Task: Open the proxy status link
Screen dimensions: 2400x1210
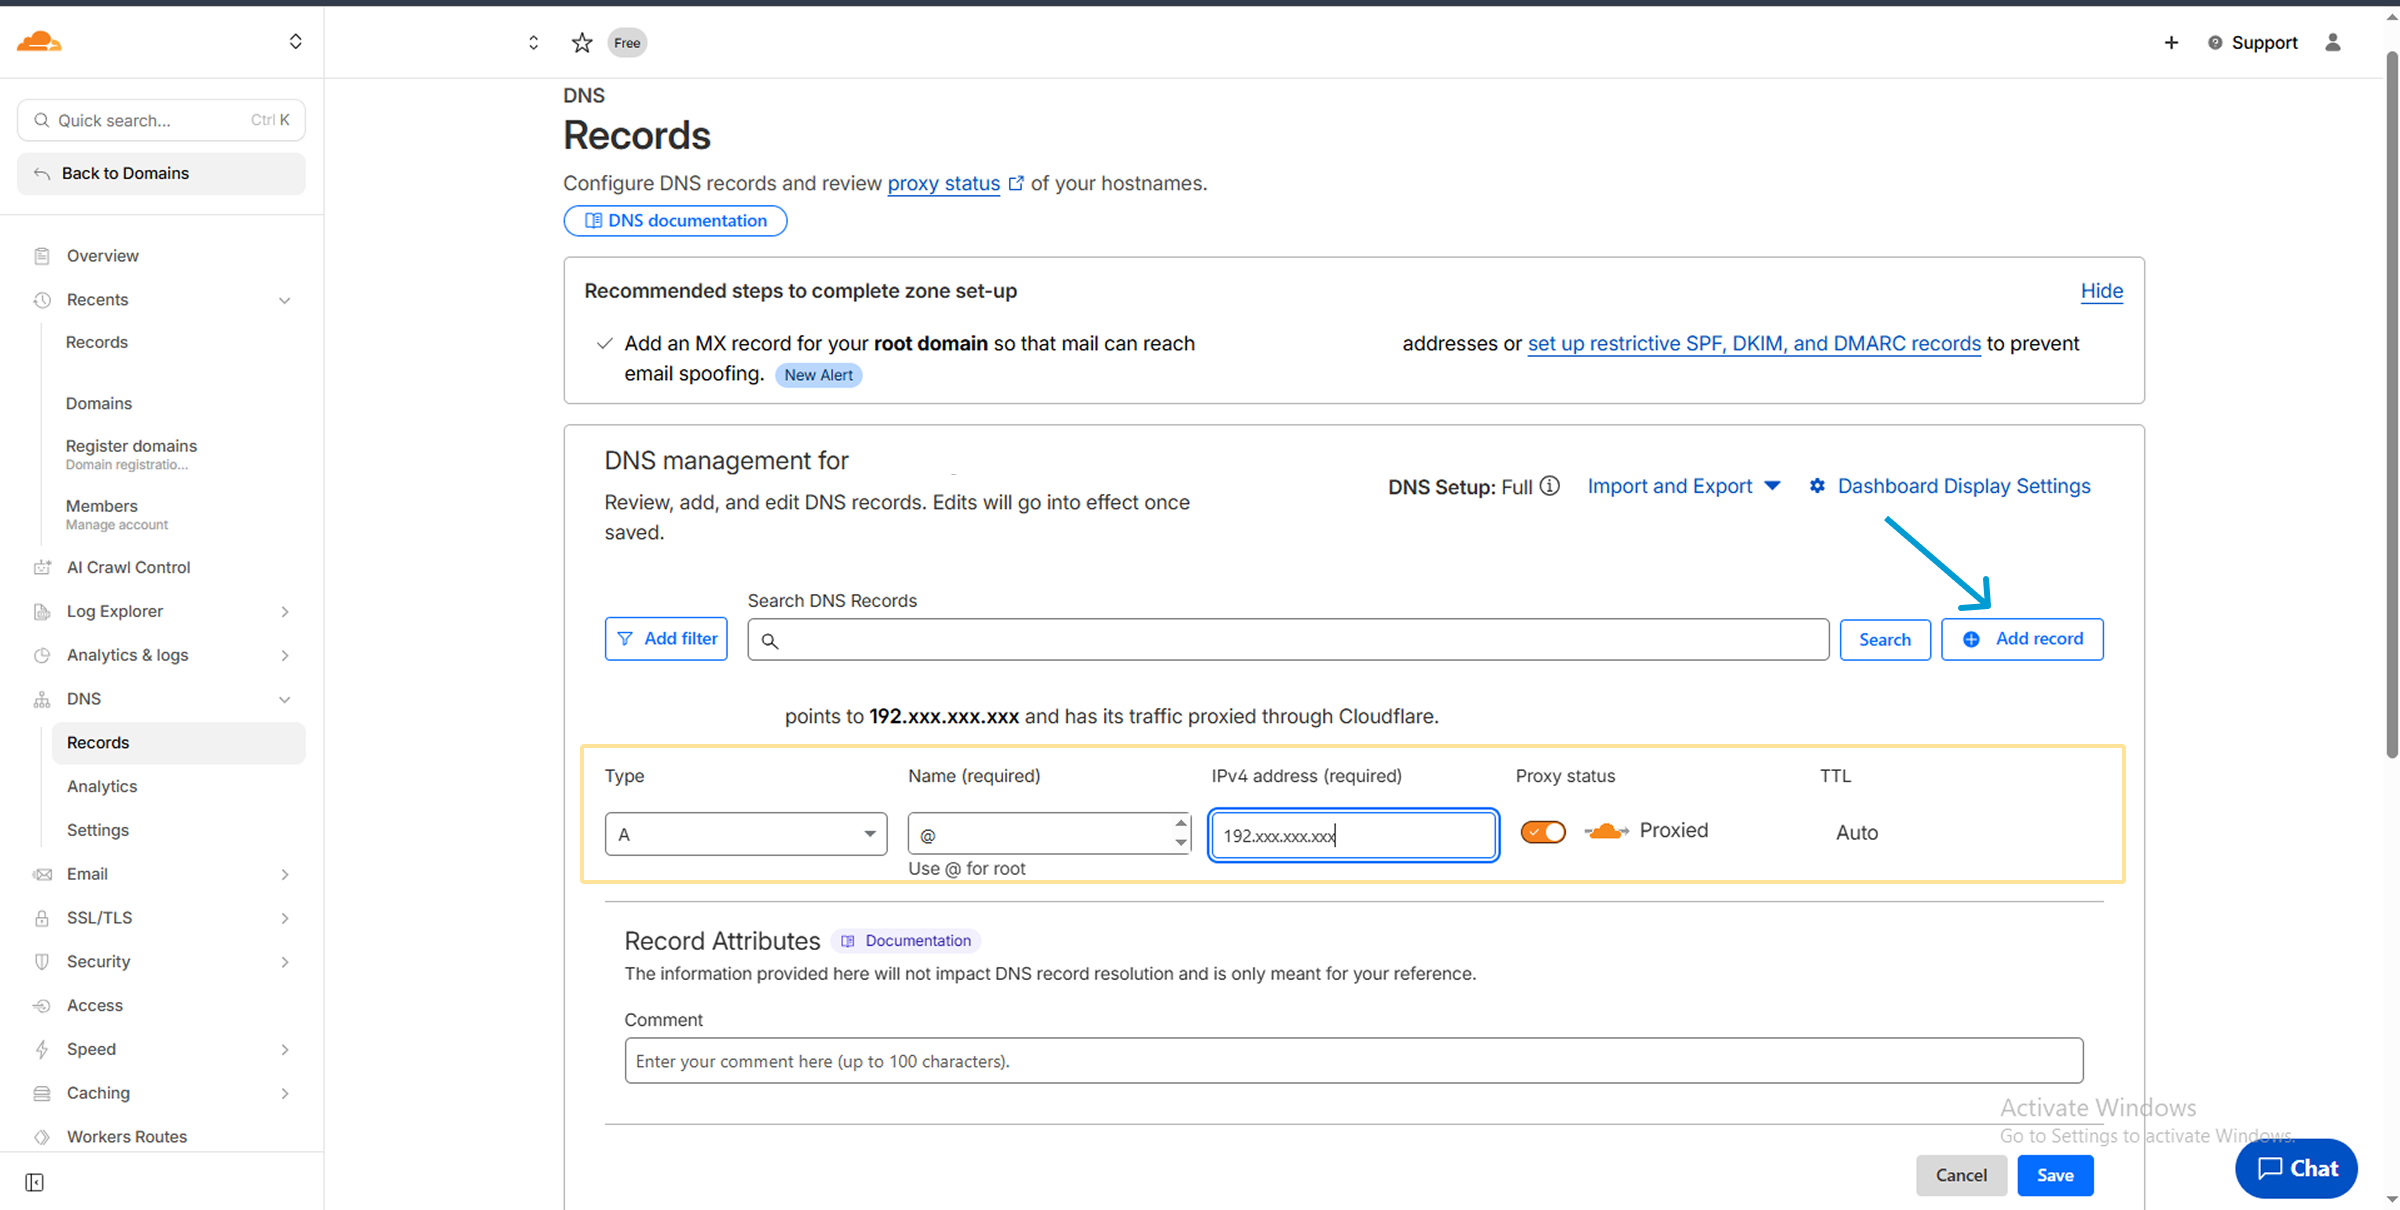Action: (x=943, y=183)
